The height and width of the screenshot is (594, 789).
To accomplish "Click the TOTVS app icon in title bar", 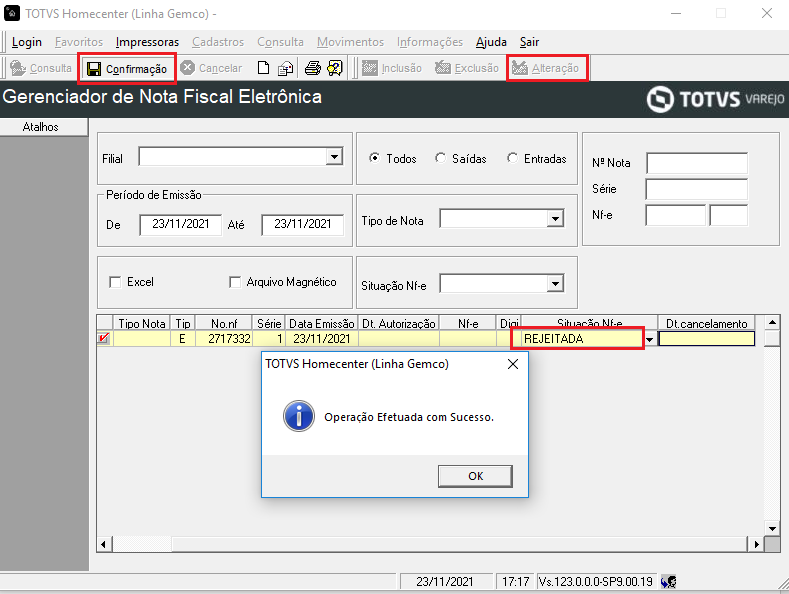I will [12, 13].
